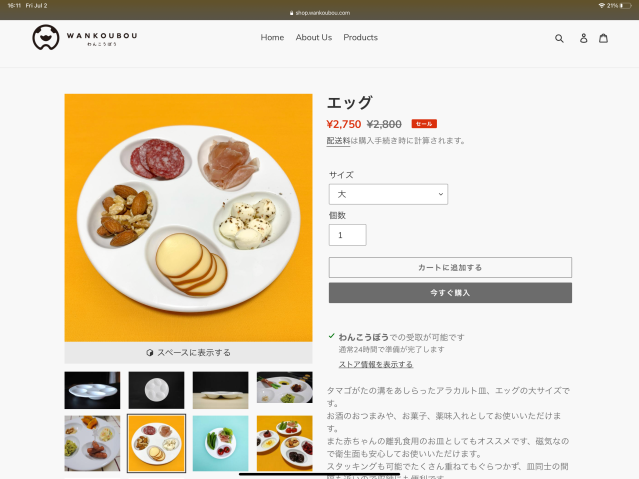Click the 今すぐ購入 buy now button

(x=450, y=293)
